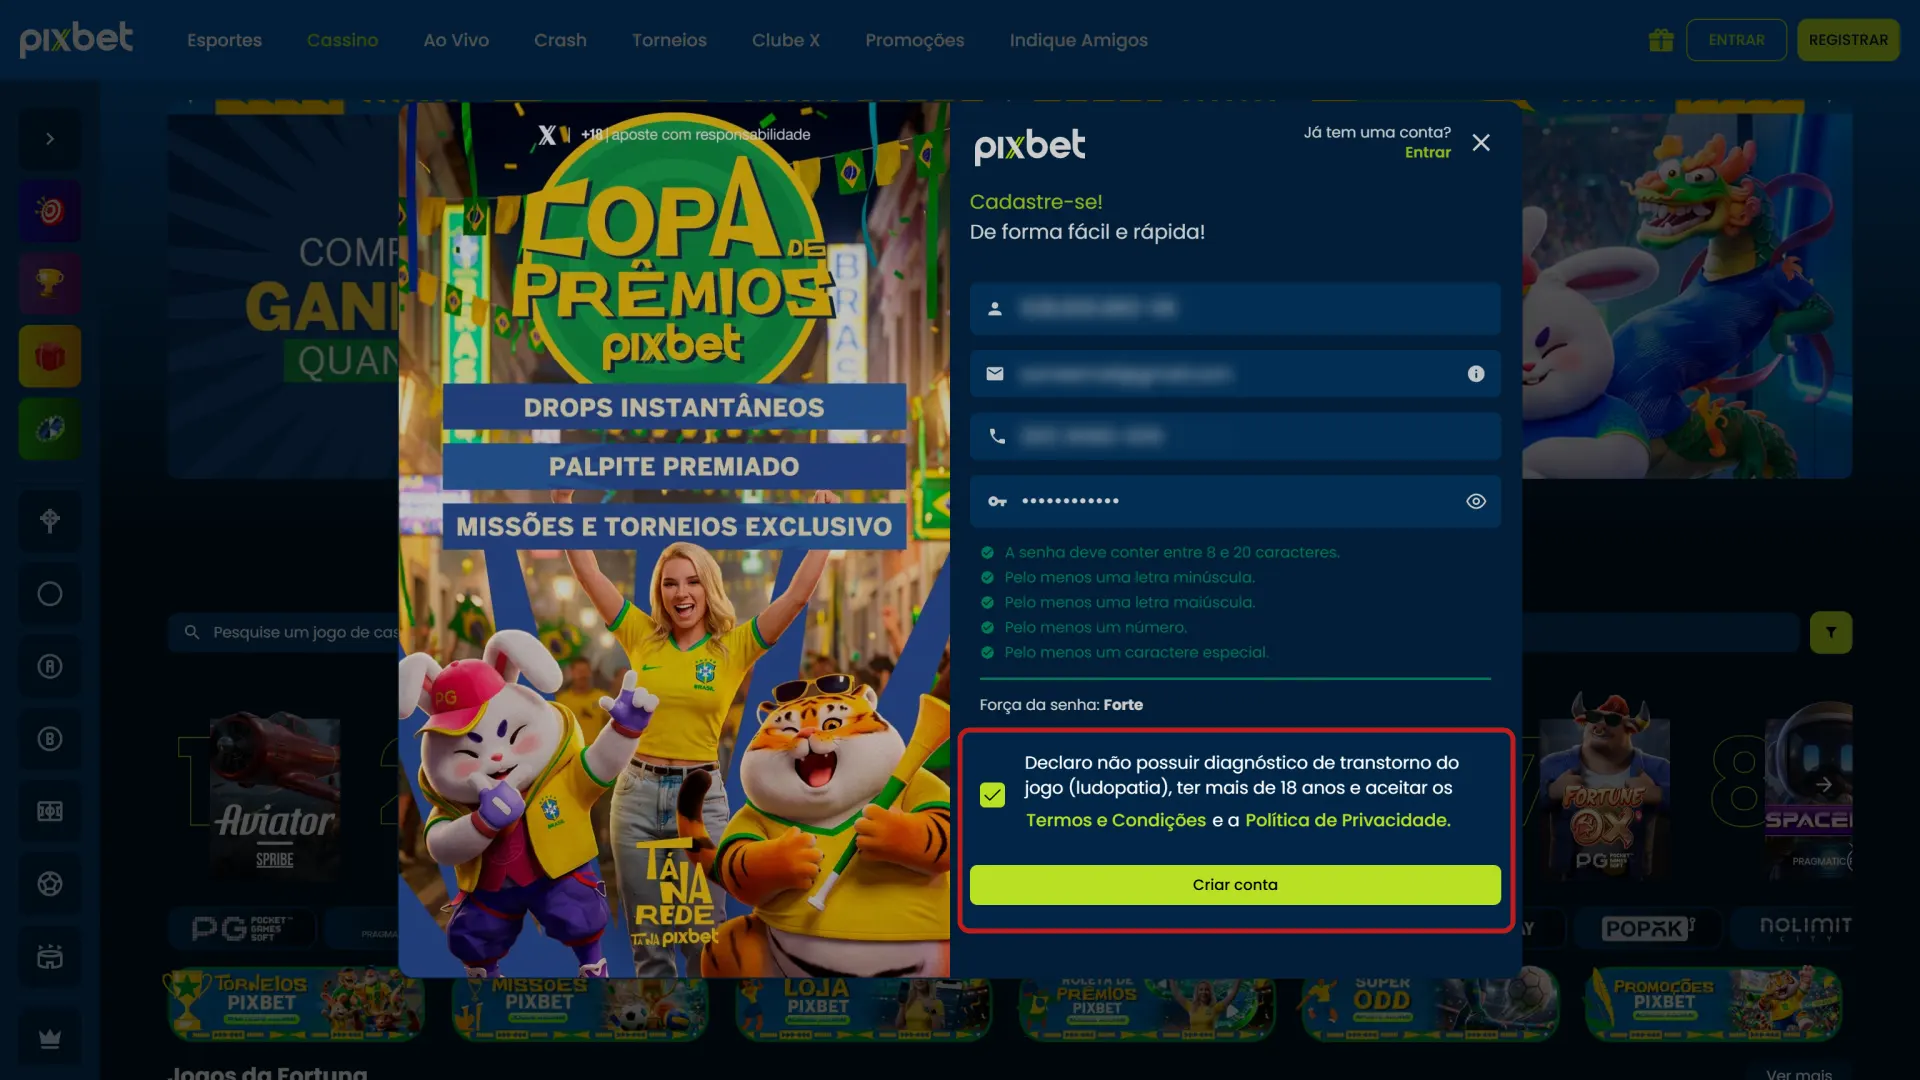
Task: Open Indique Amigos menu
Action: (1078, 40)
